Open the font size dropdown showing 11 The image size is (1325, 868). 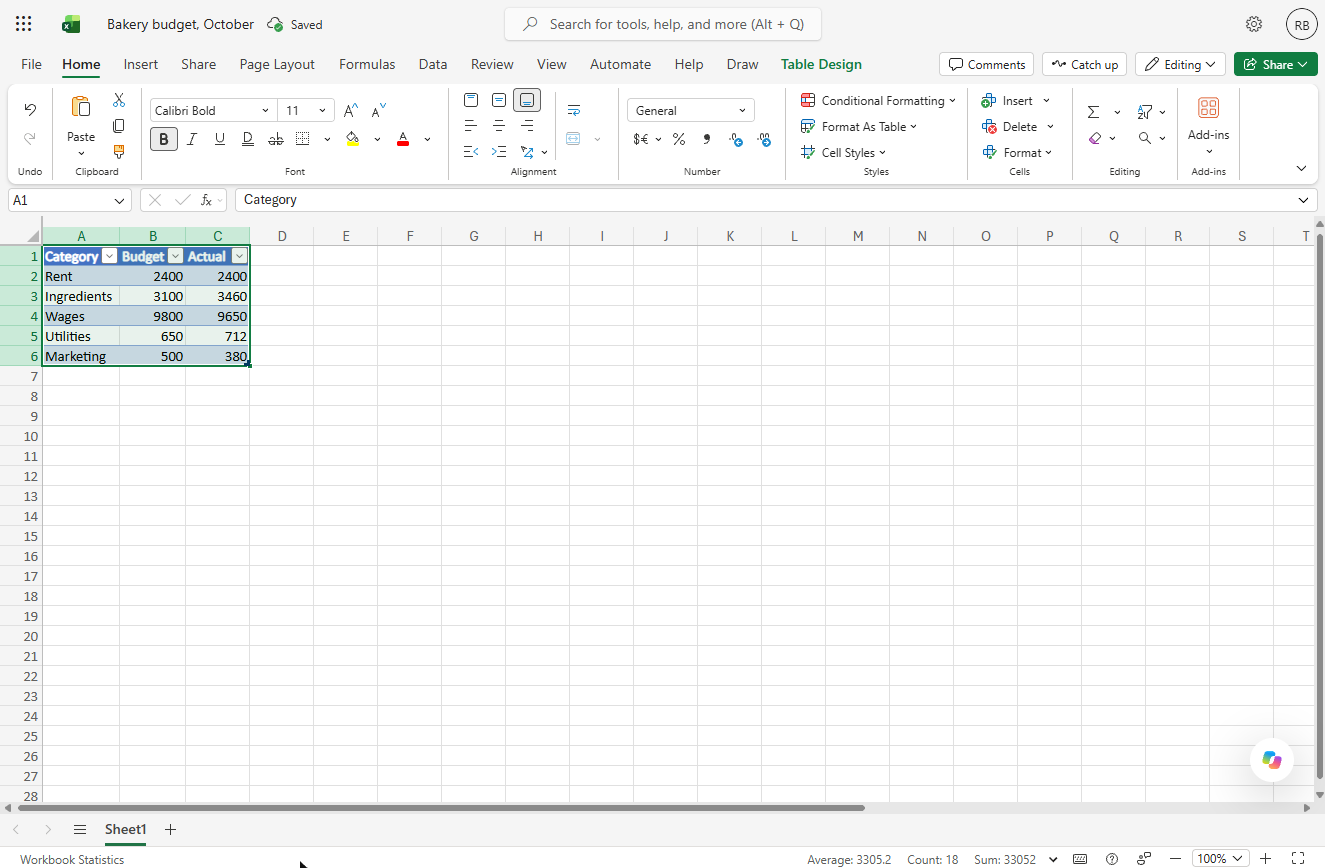322,111
